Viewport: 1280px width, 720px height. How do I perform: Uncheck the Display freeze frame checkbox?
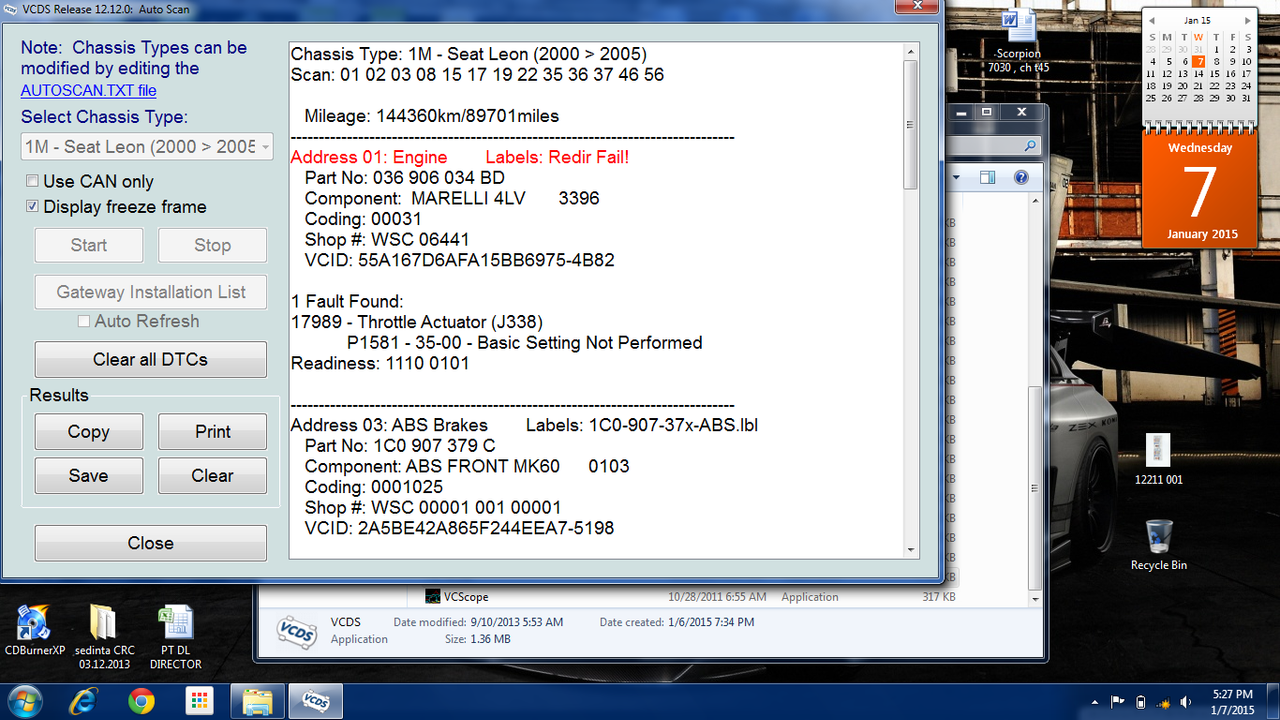(x=33, y=207)
